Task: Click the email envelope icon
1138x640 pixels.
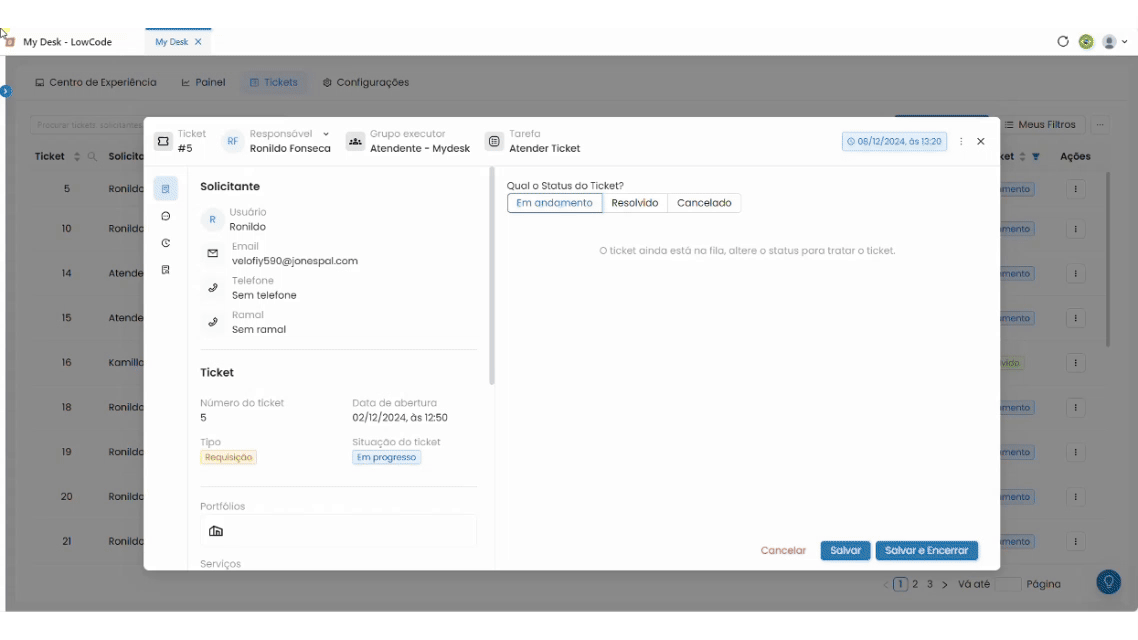Action: coord(213,253)
